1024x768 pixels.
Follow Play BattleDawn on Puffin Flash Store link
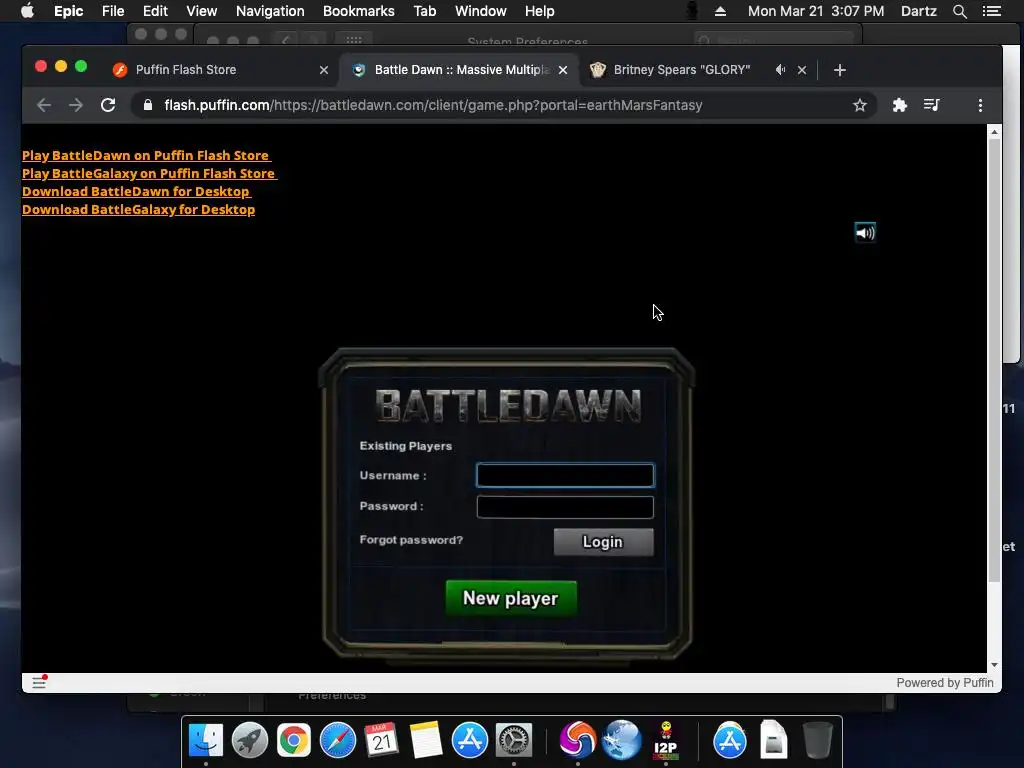click(x=146, y=155)
